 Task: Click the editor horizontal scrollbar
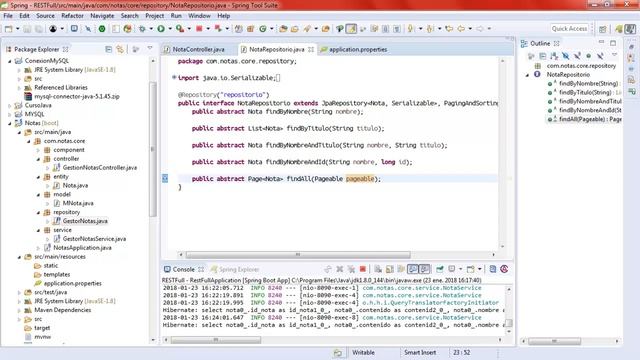tap(298, 255)
